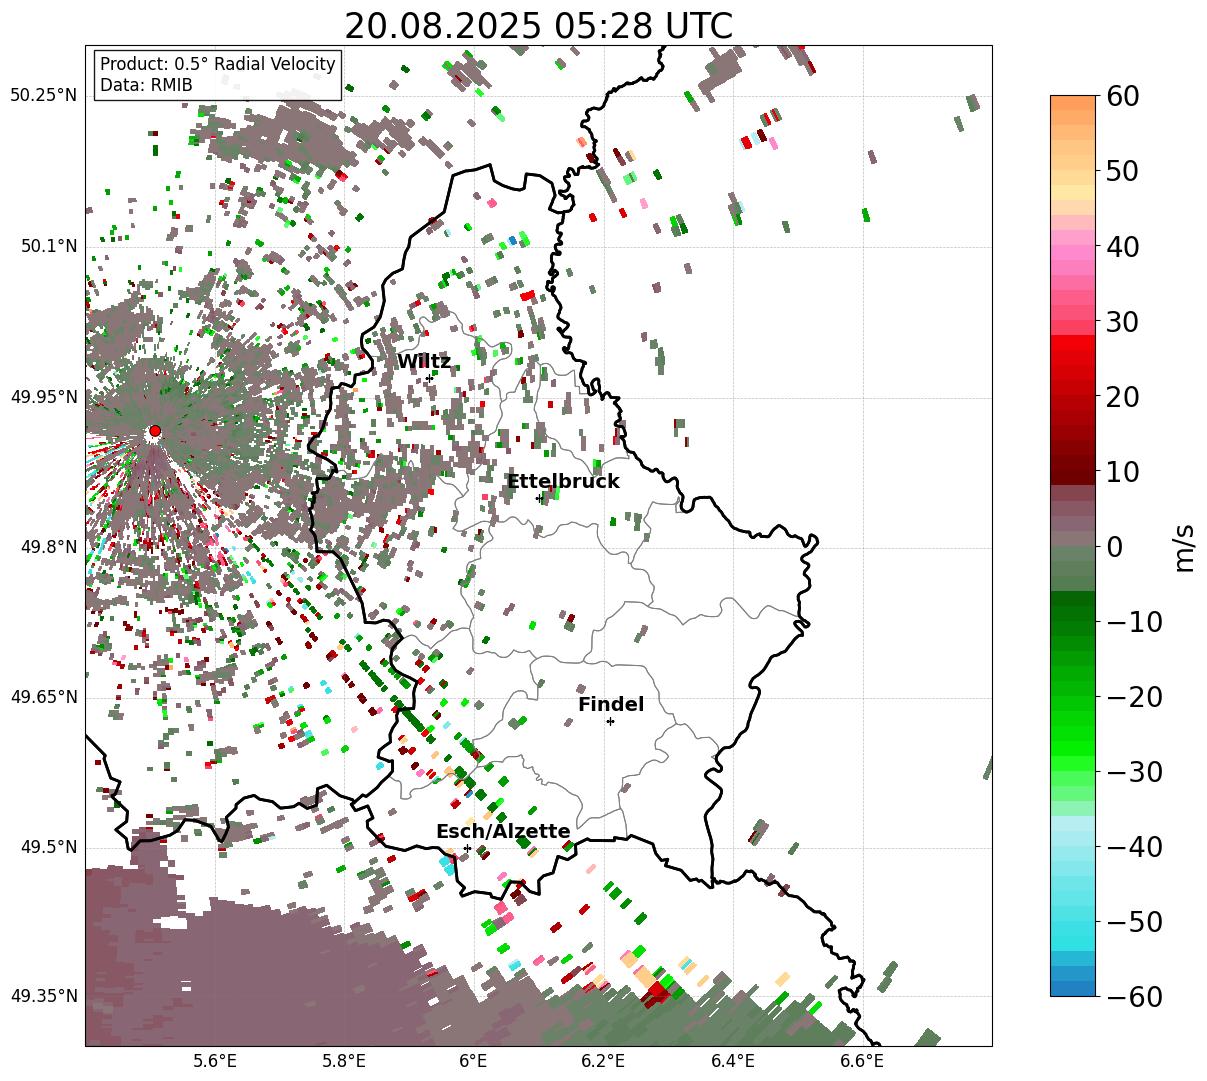Click the colorbar tick label −60
Image resolution: width=1207 pixels, height=1081 pixels.
click(1133, 996)
